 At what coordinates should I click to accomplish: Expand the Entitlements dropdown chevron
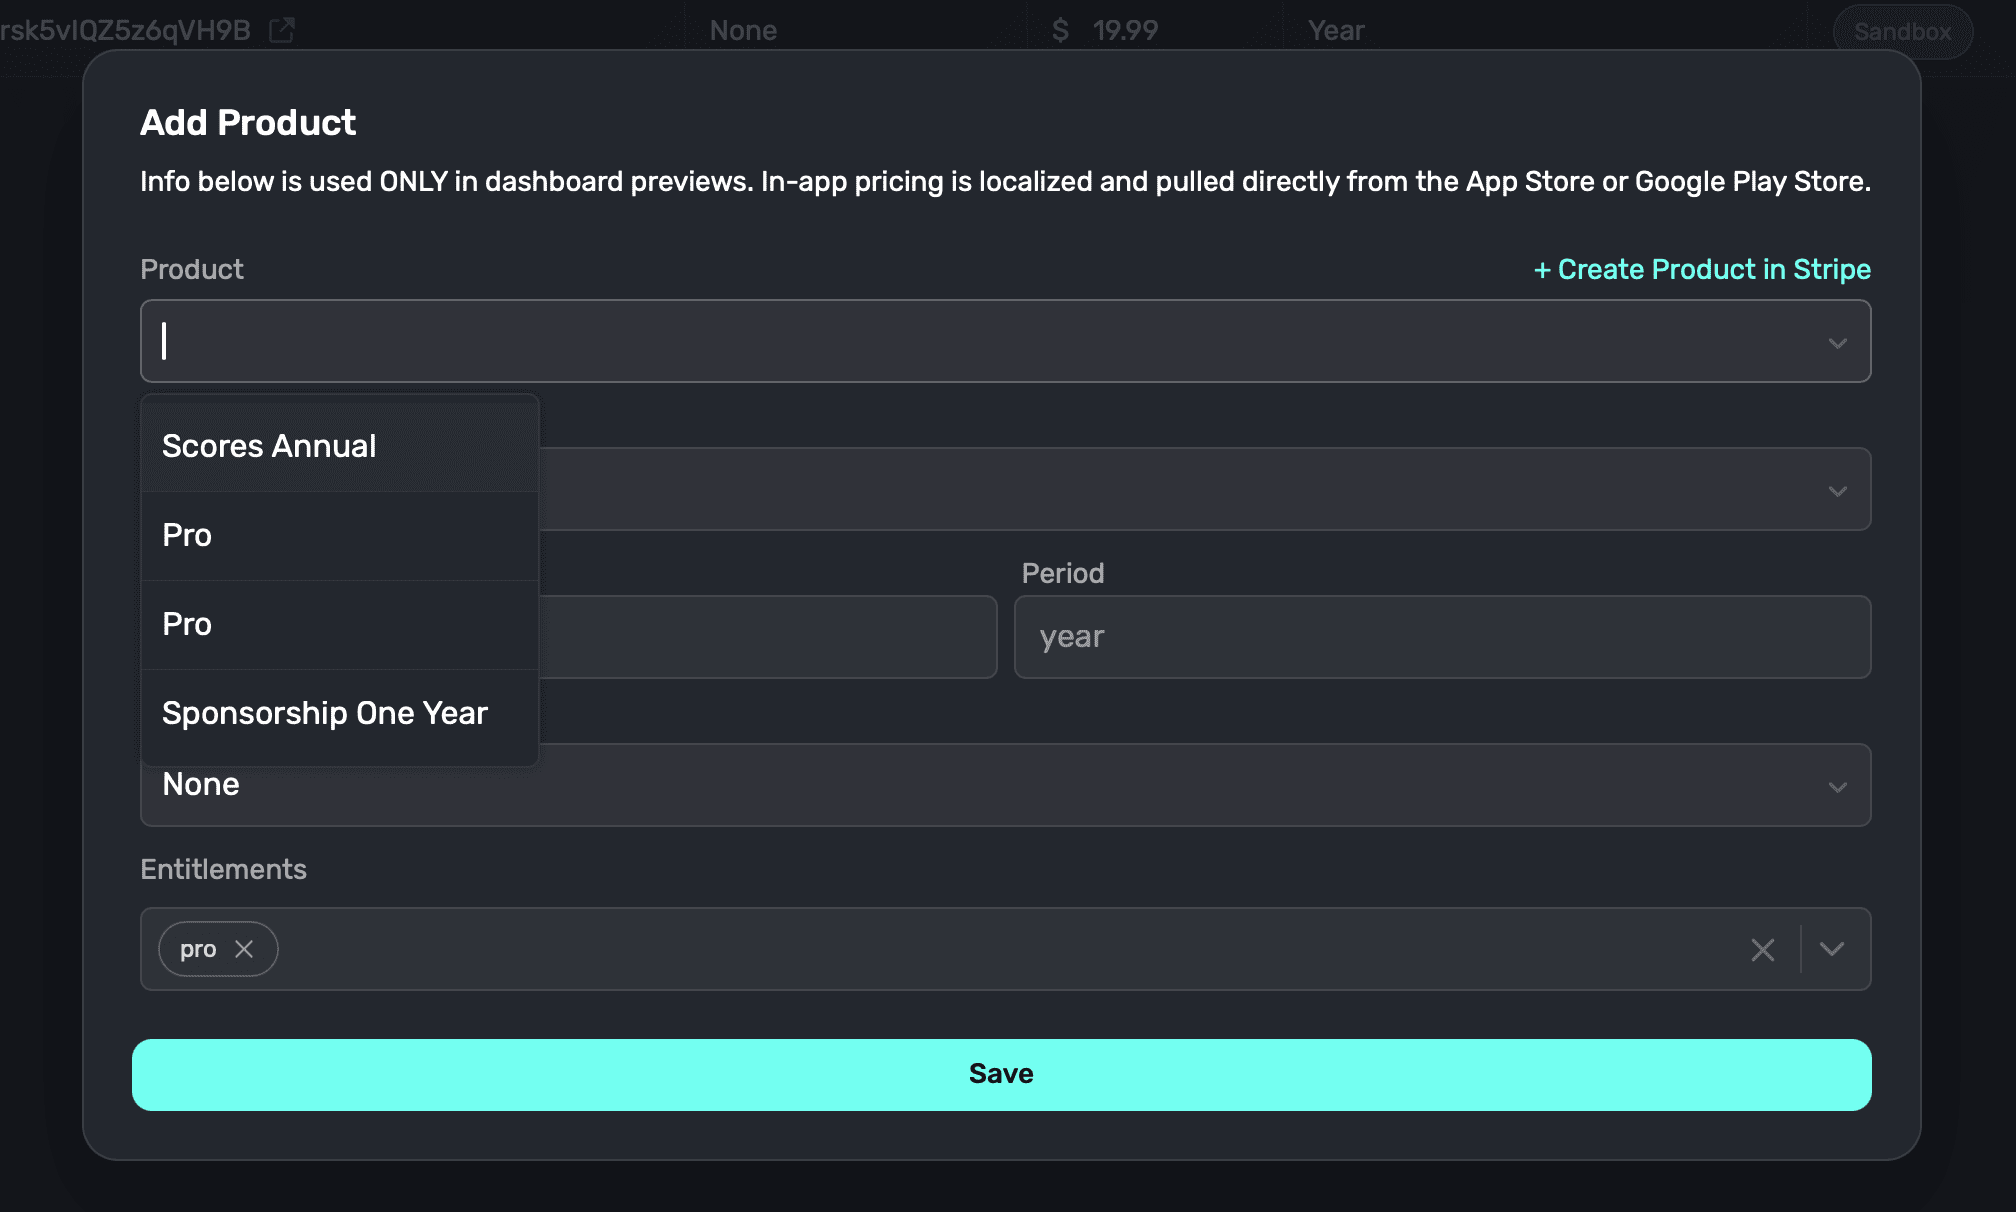pyautogui.click(x=1831, y=949)
